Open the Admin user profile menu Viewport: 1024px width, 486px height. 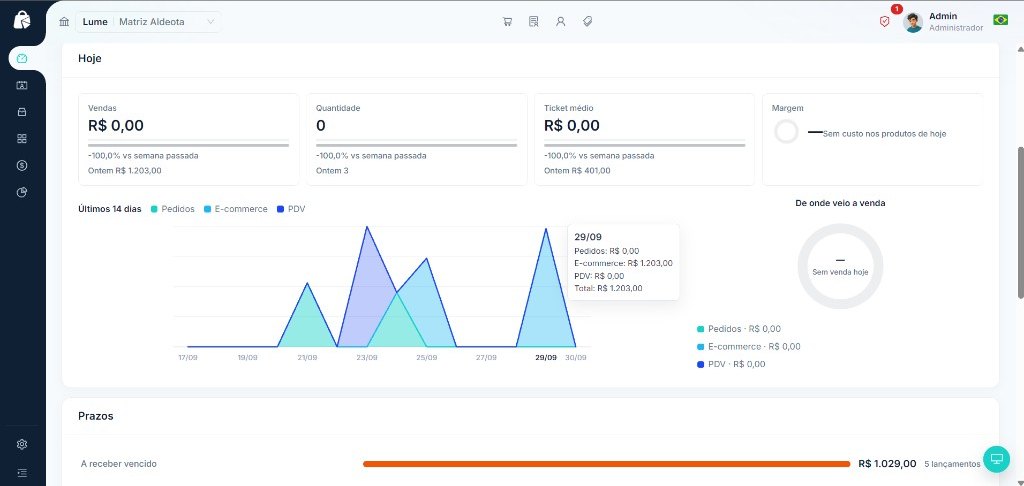[x=943, y=22]
